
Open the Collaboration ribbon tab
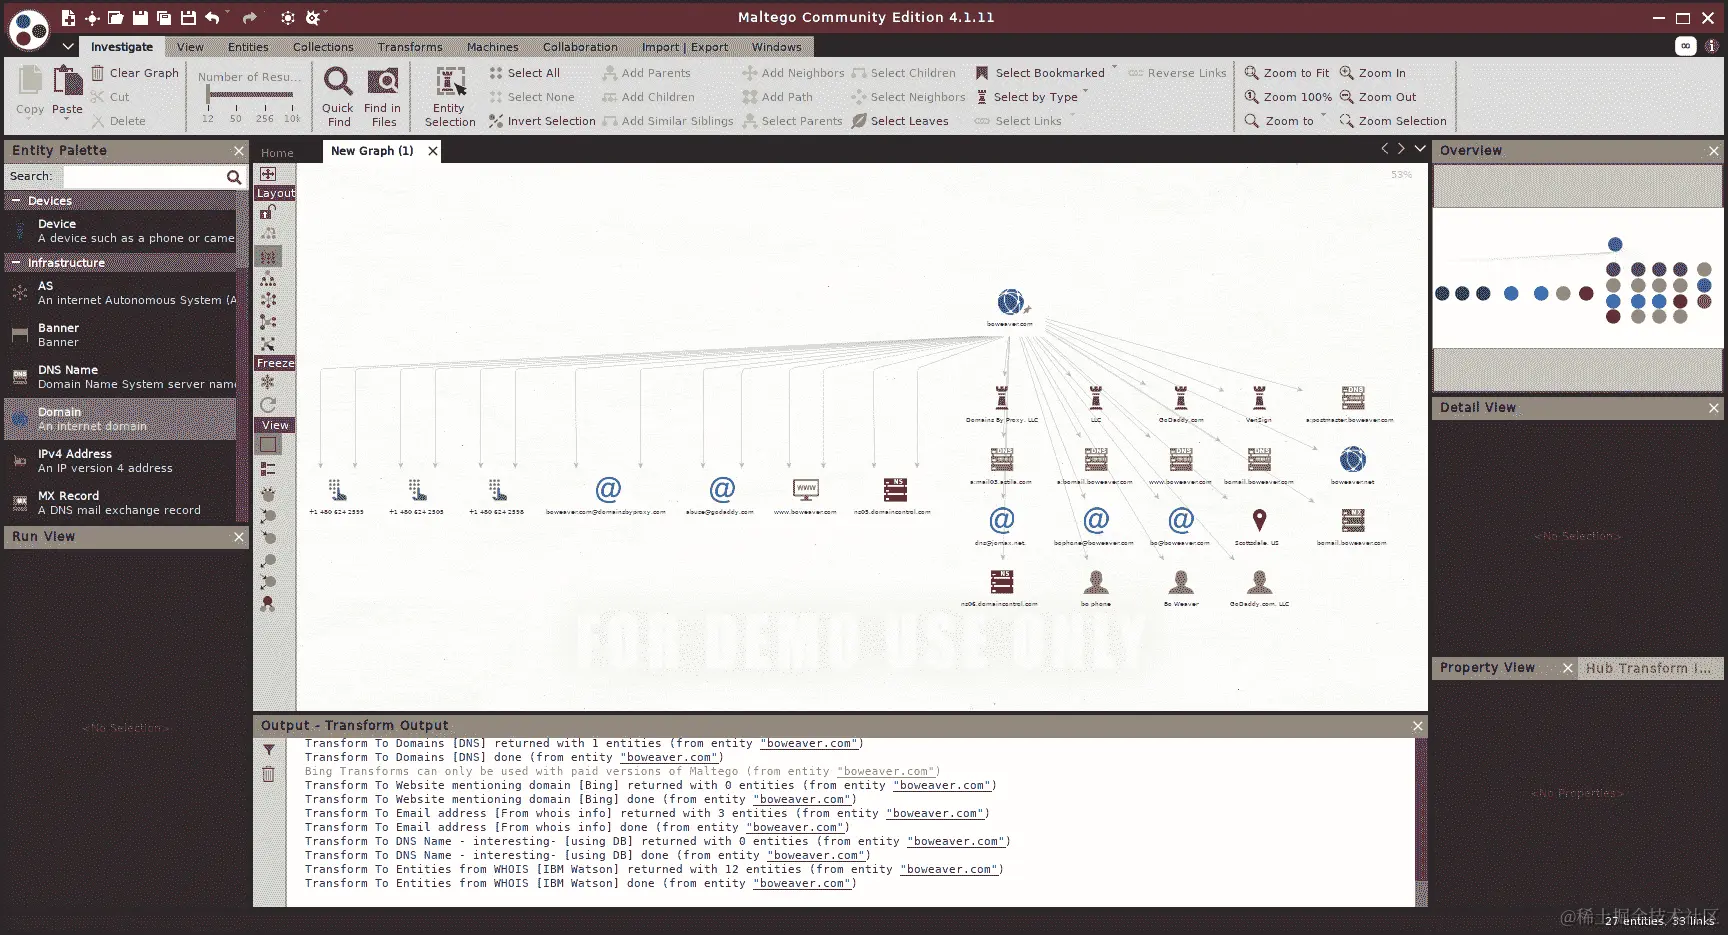[x=580, y=47]
